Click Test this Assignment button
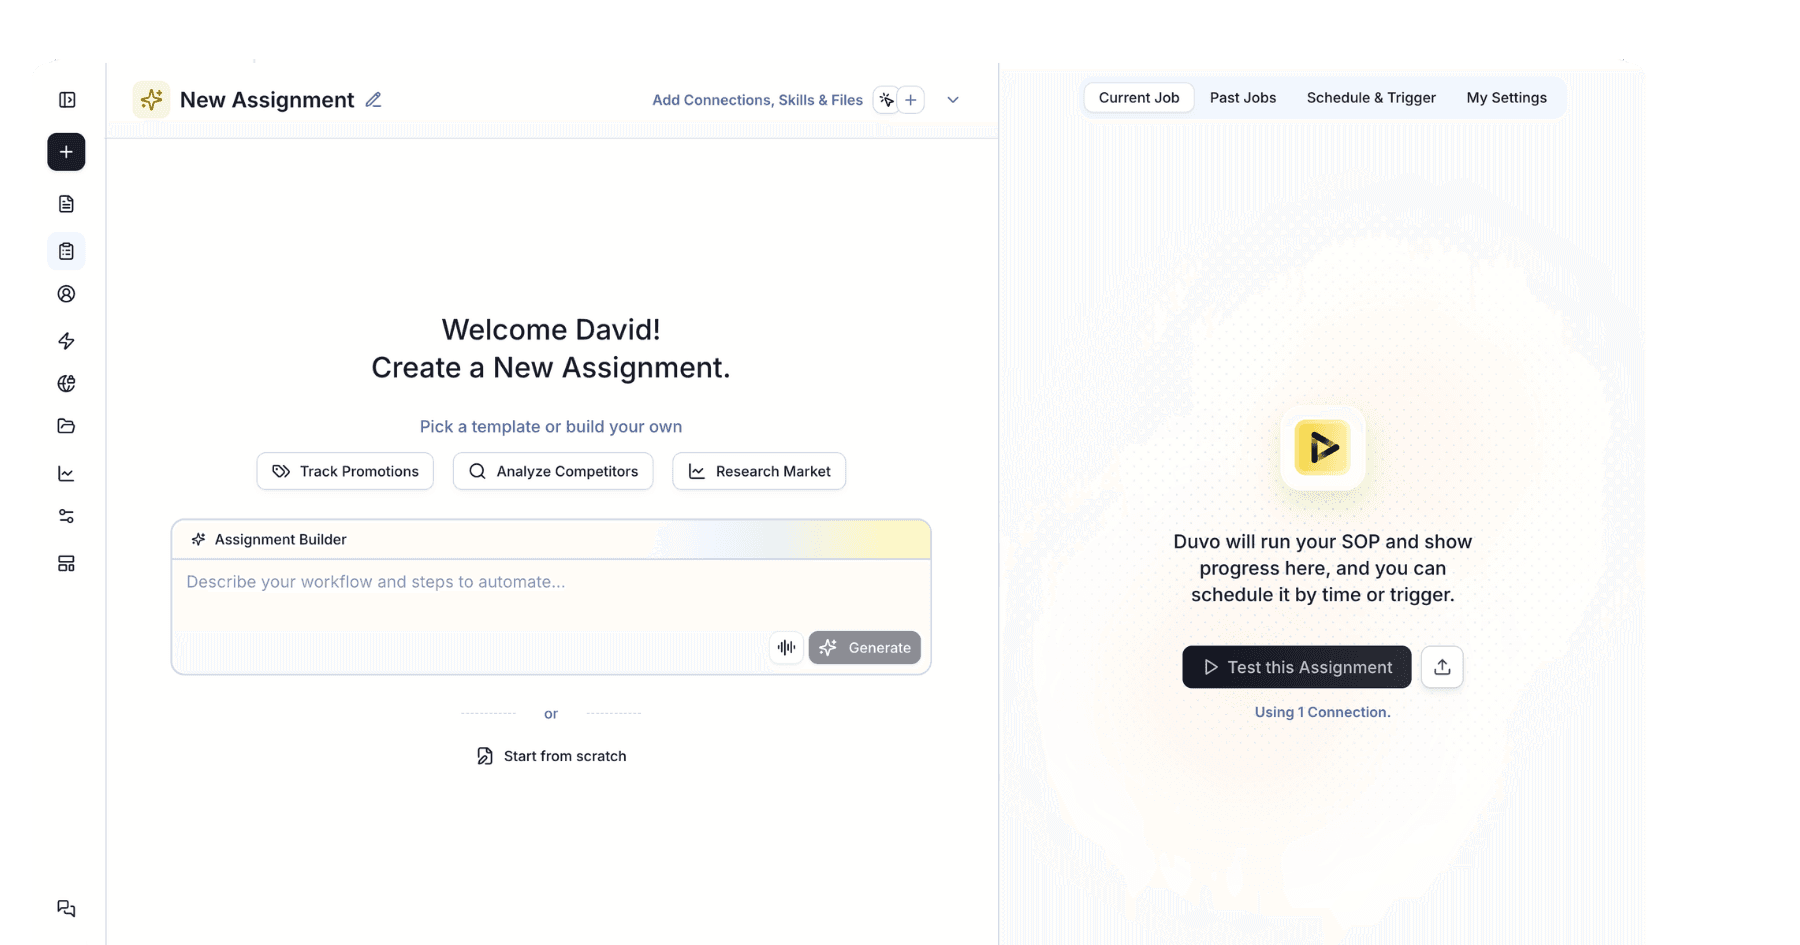 (x=1296, y=667)
